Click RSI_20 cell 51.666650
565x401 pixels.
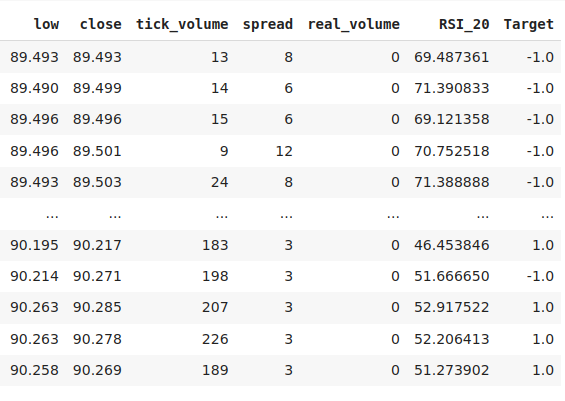point(451,276)
